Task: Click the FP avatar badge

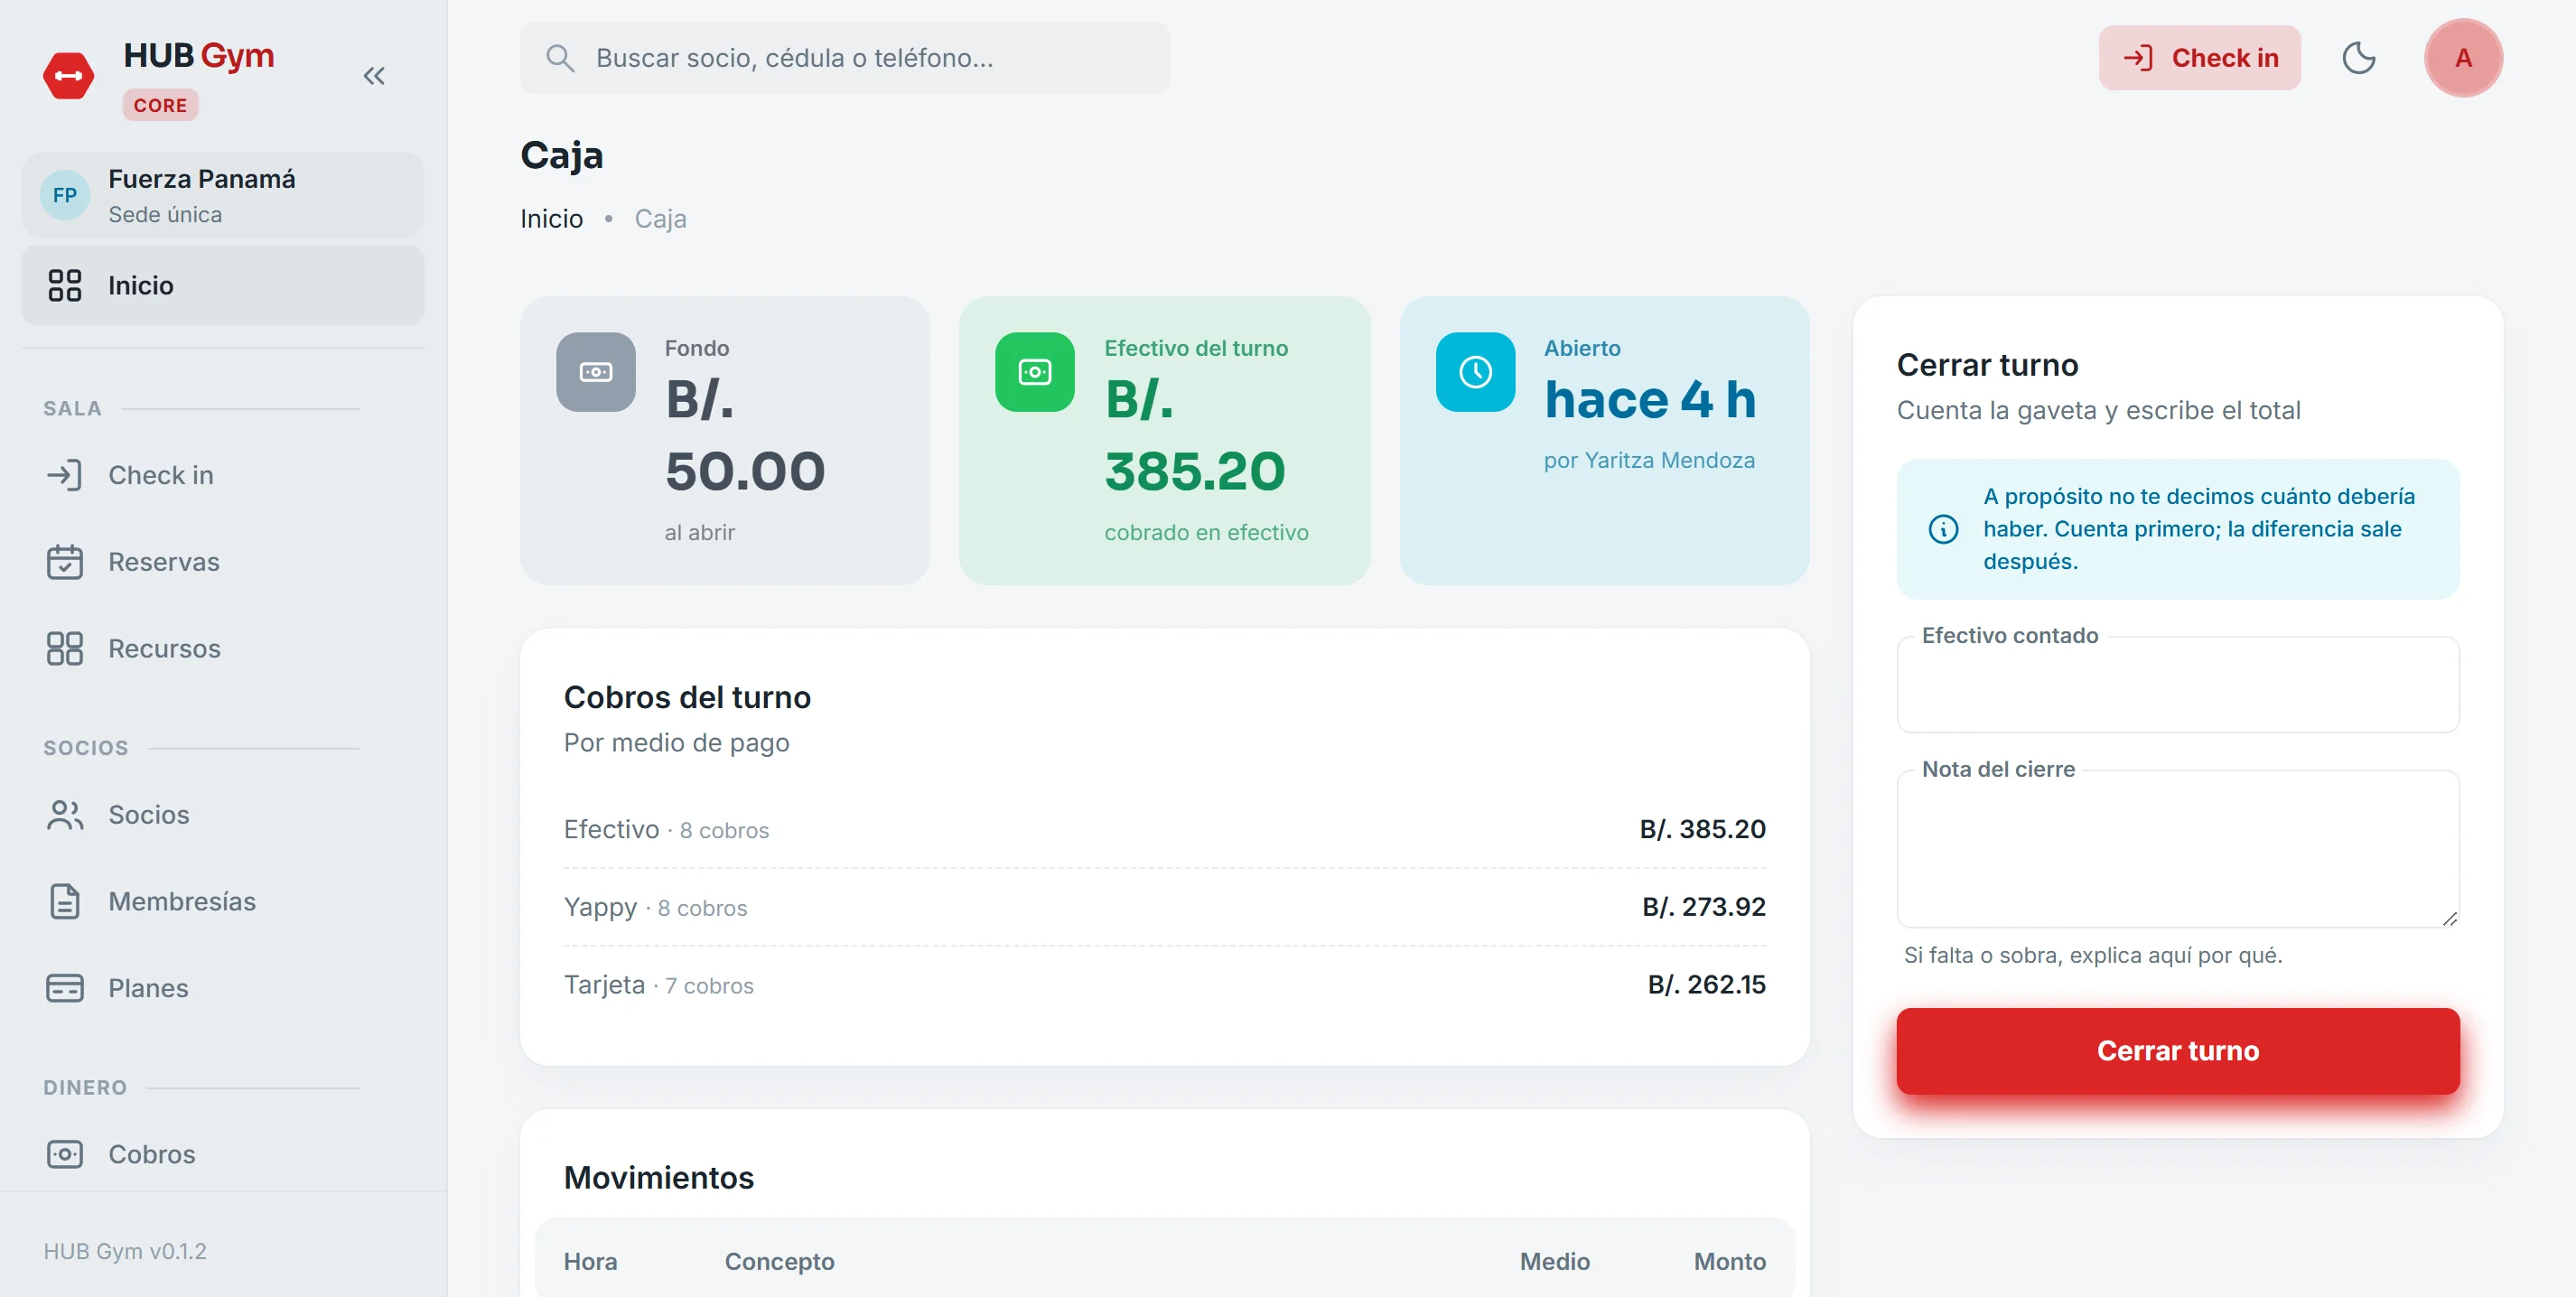Action: (x=65, y=195)
